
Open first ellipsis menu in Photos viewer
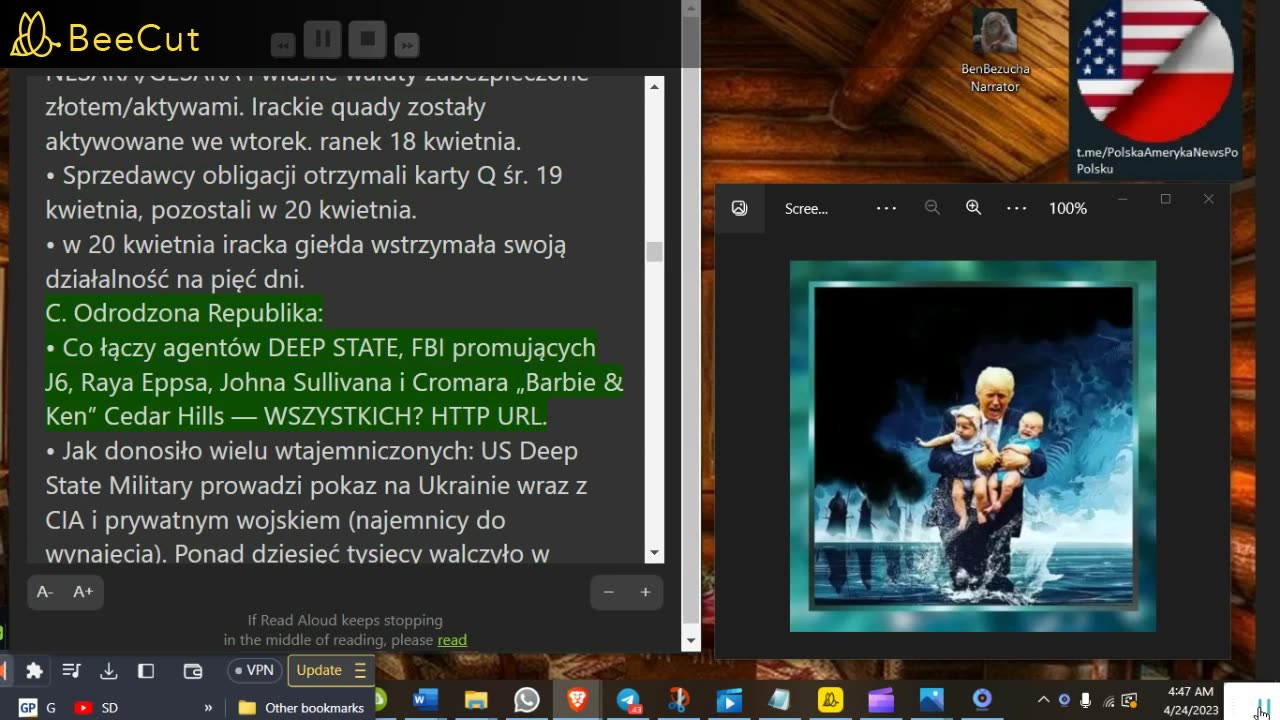pos(886,208)
